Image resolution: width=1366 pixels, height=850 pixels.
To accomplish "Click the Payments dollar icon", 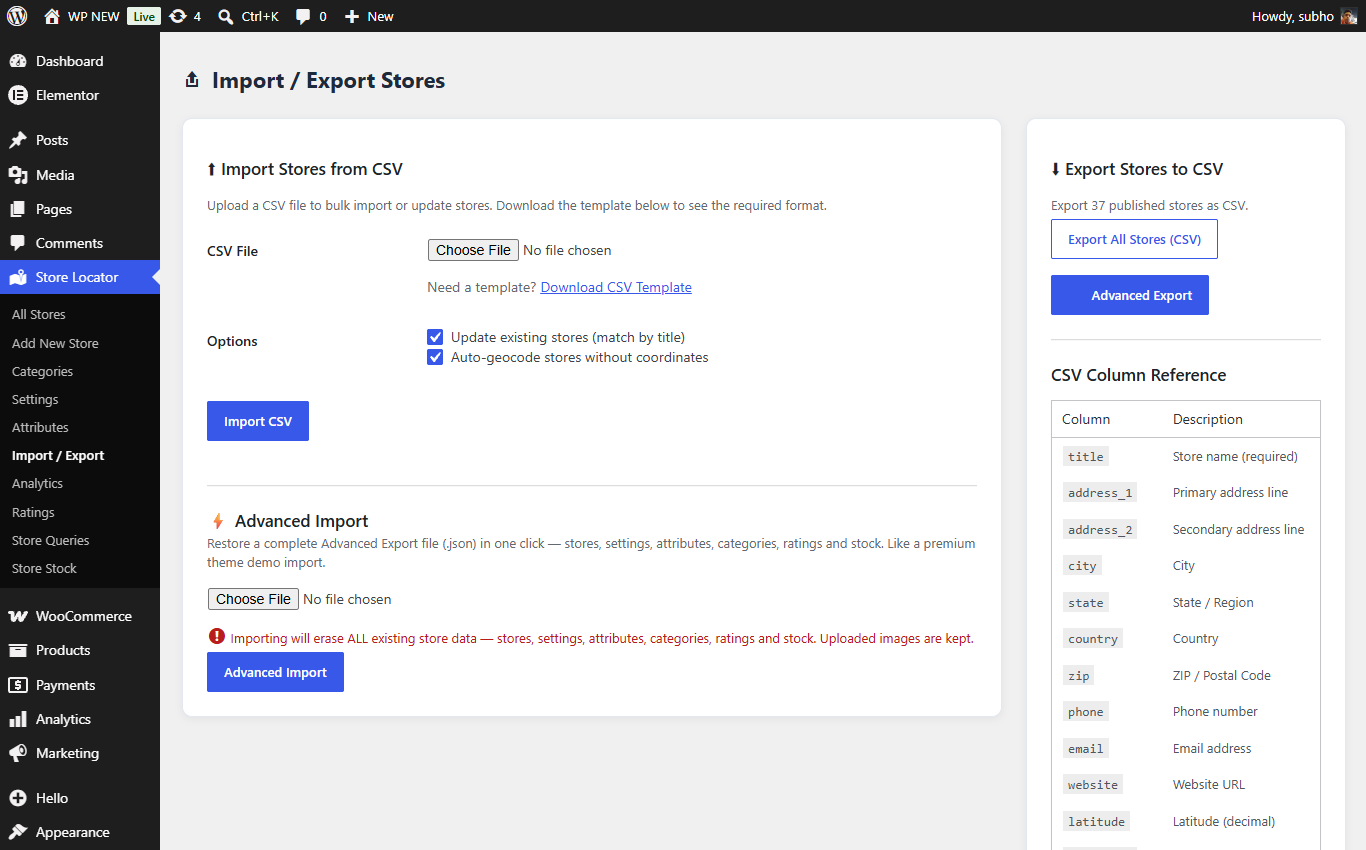I will [18, 685].
